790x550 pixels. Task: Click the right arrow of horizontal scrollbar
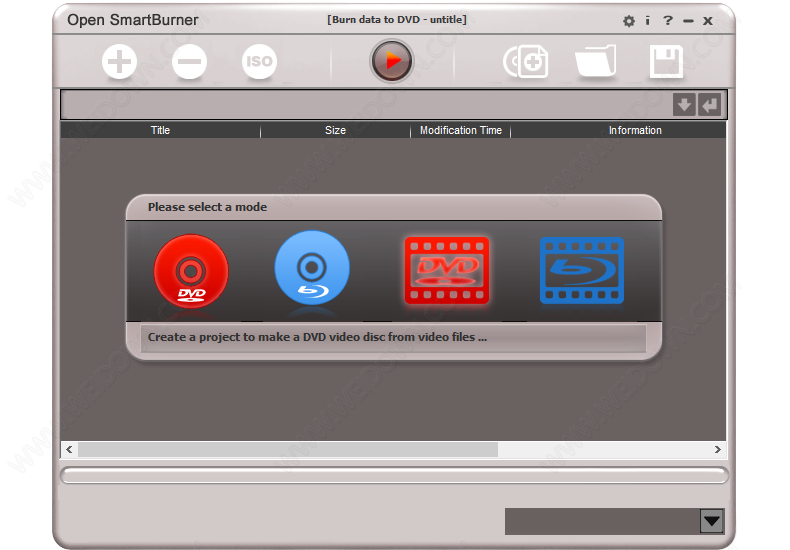click(717, 449)
